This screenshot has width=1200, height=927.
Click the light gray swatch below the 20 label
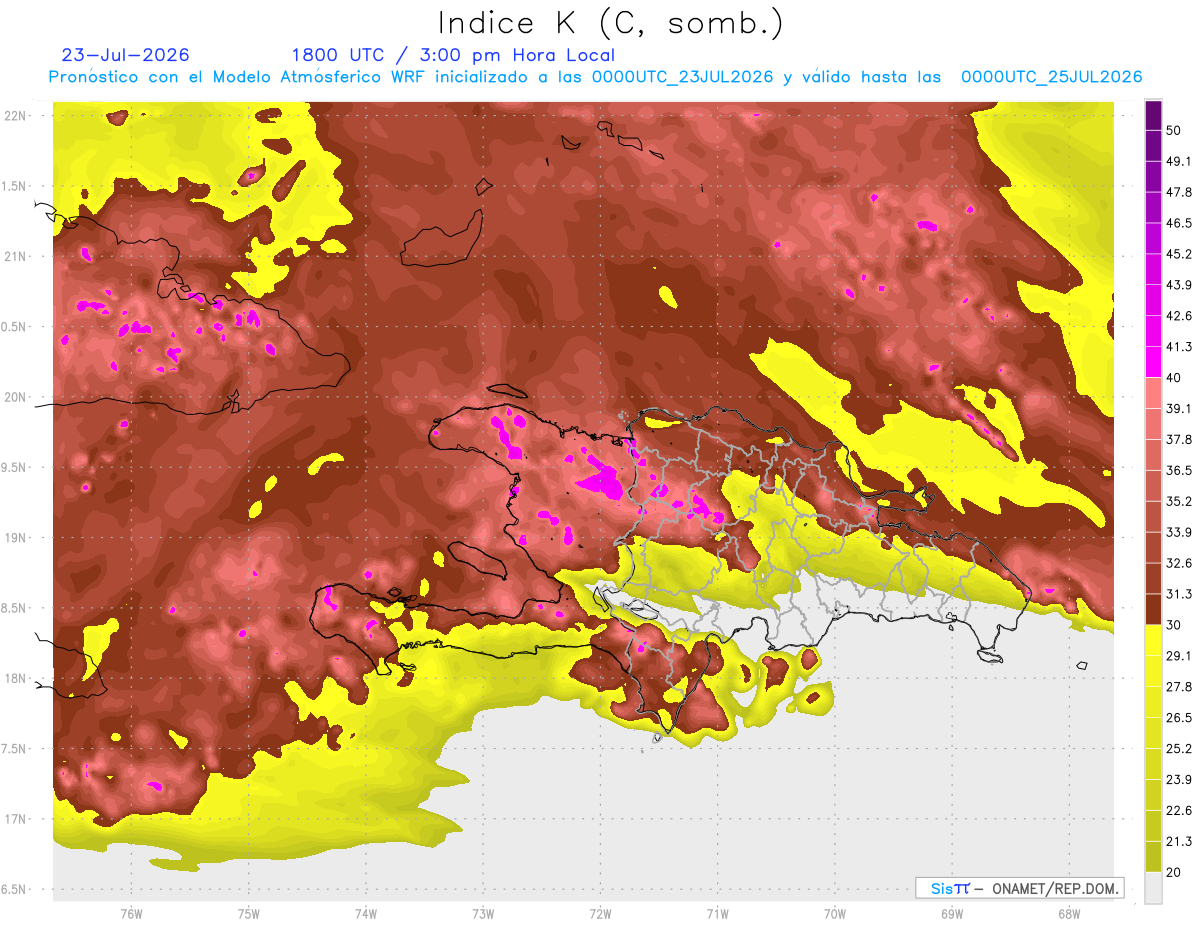(x=1153, y=888)
